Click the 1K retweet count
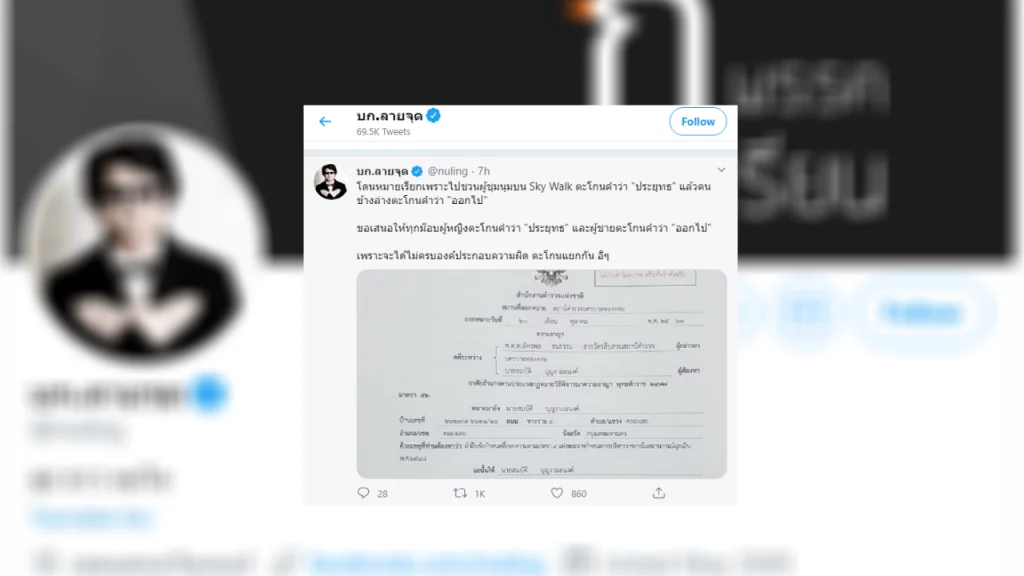 coord(479,494)
